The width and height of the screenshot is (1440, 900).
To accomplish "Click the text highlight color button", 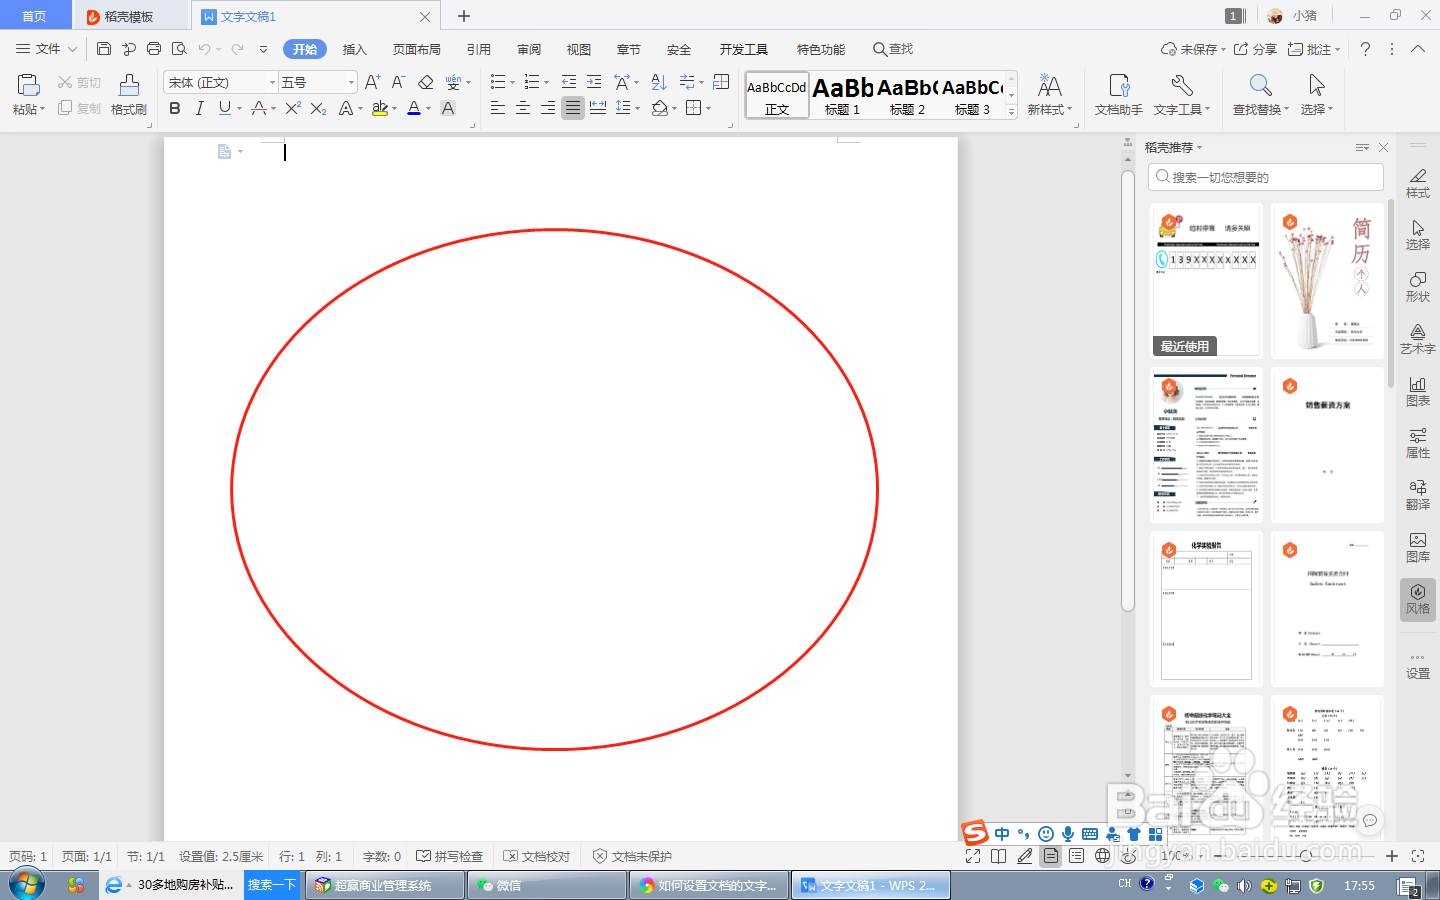I will tap(380, 108).
